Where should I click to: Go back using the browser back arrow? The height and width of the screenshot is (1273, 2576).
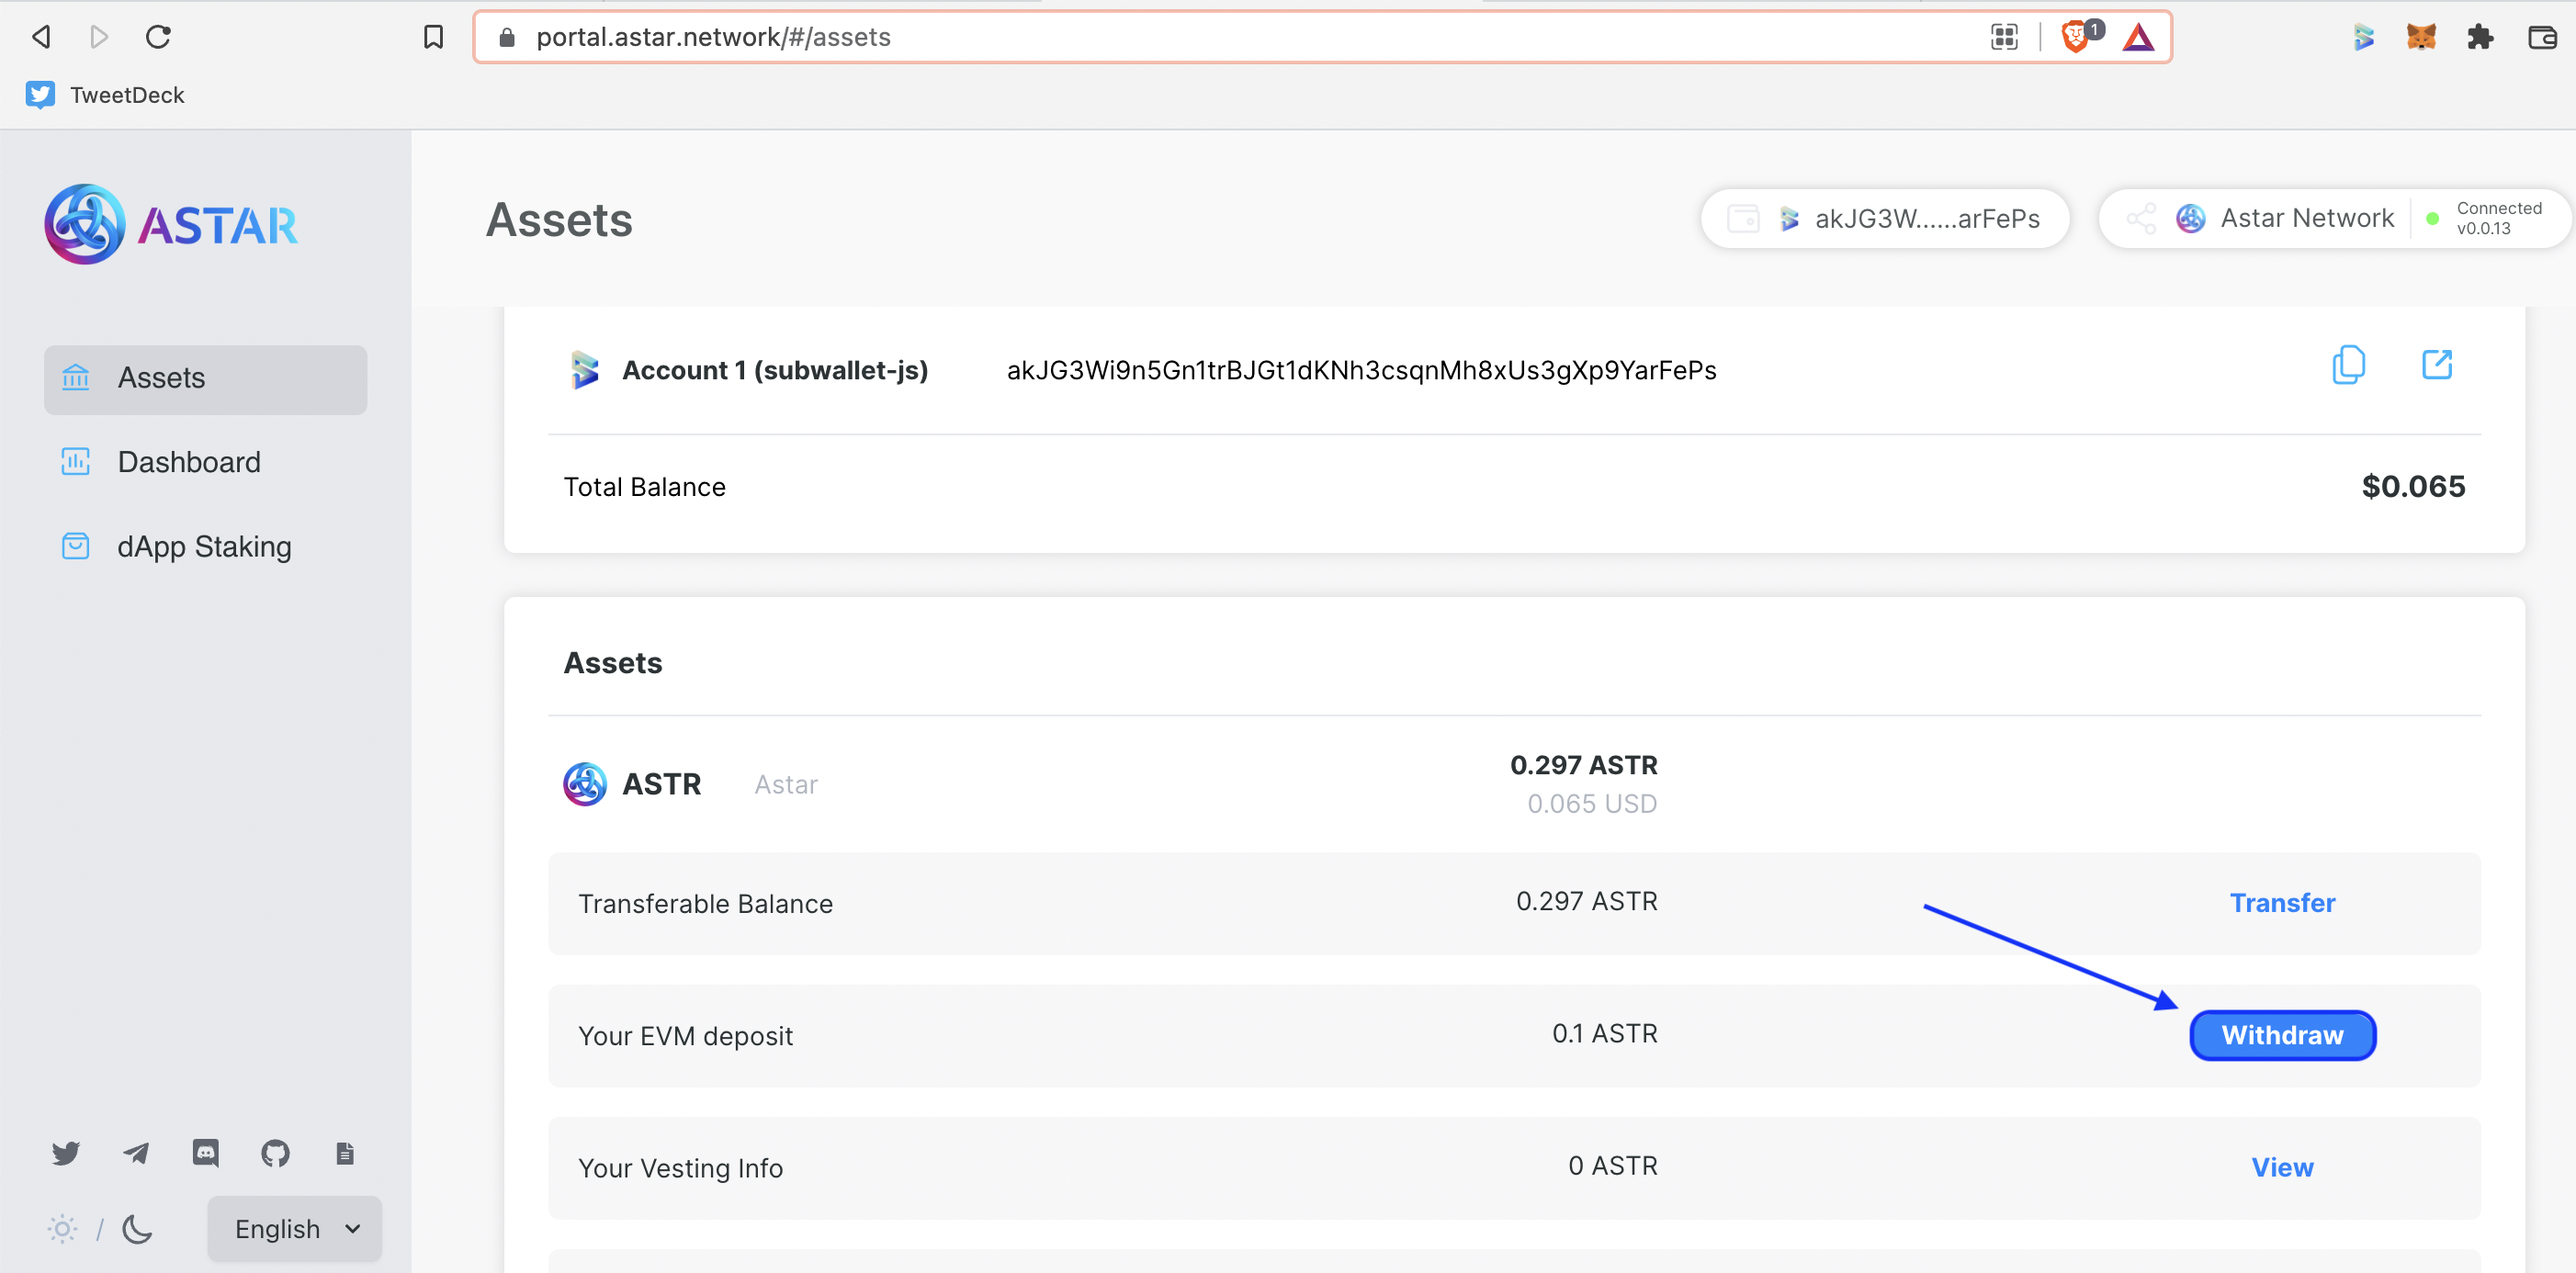41,37
